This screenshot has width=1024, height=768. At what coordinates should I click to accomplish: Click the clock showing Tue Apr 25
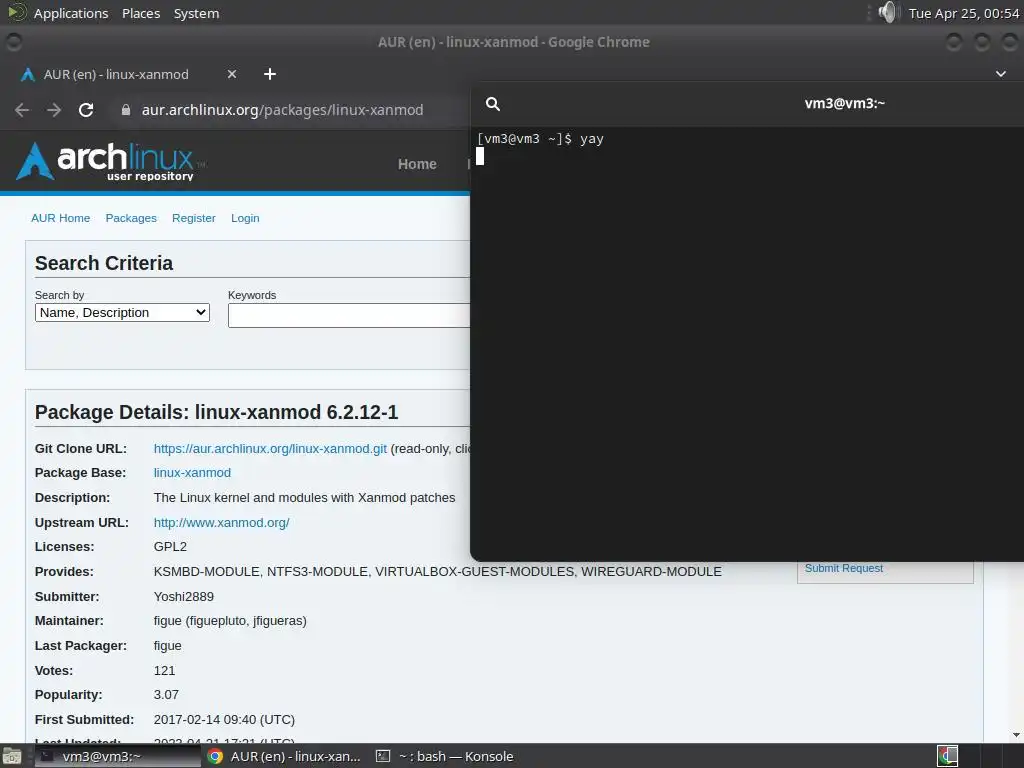pyautogui.click(x=963, y=13)
